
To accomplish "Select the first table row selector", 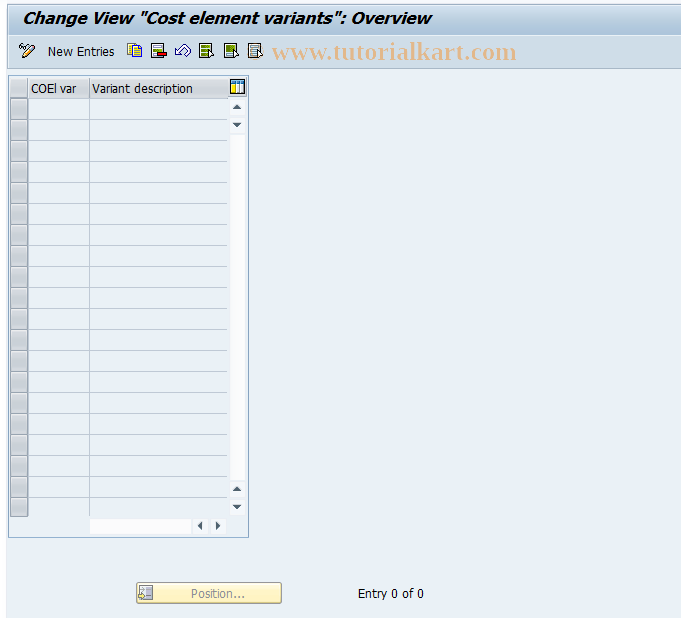I will [19, 109].
